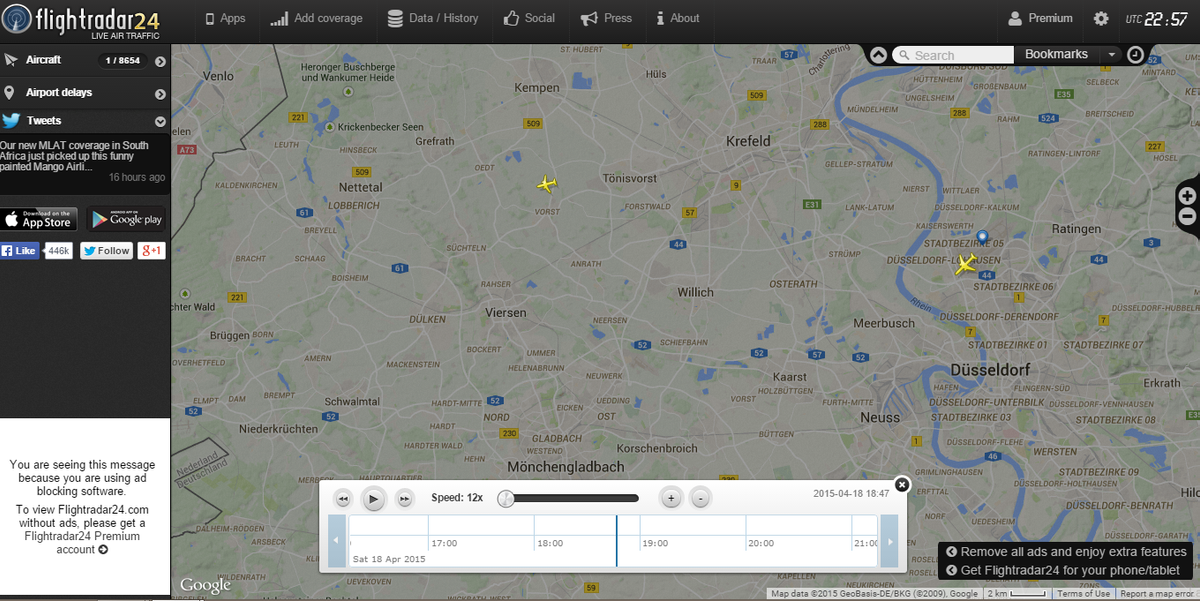Click Remove all ads and enjoy extra features
The width and height of the screenshot is (1200, 601).
coord(1067,552)
